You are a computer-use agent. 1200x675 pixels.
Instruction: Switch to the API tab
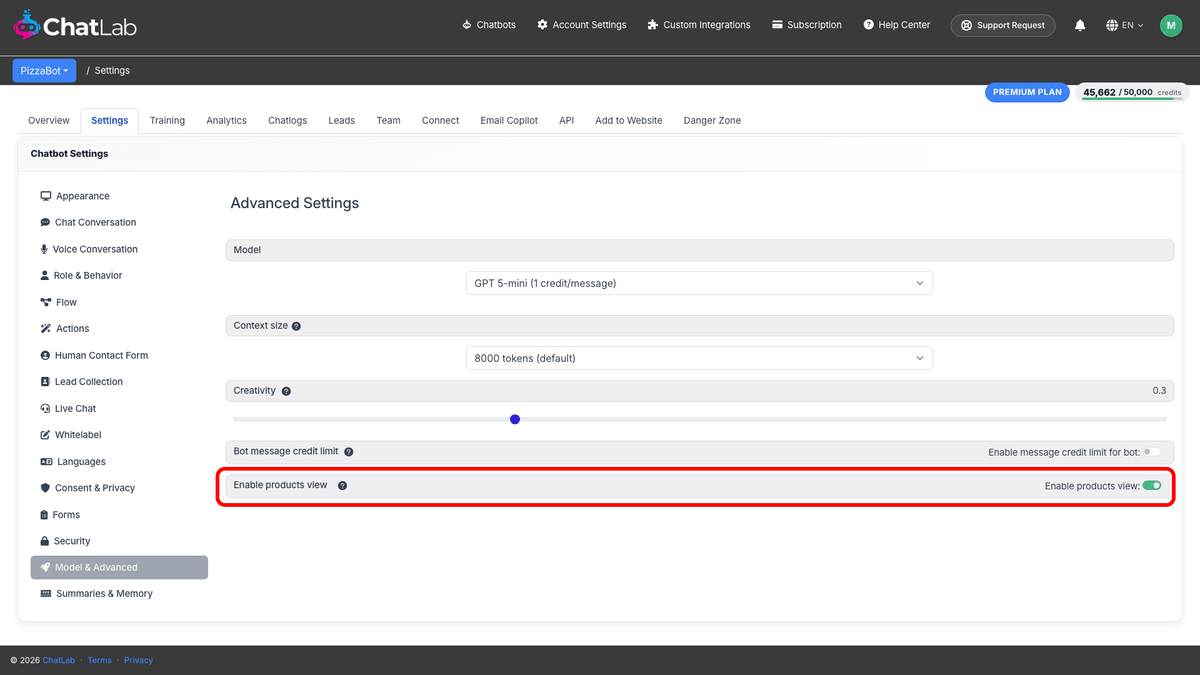[x=566, y=120]
